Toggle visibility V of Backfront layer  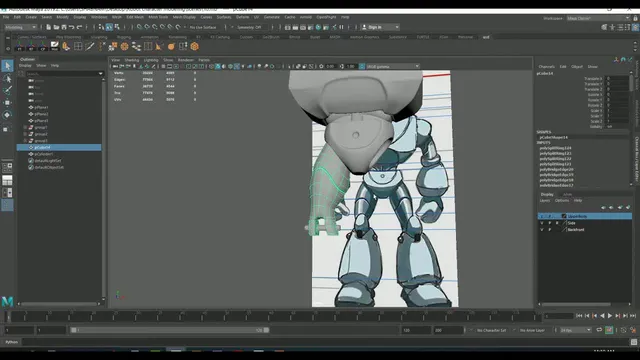point(542,229)
